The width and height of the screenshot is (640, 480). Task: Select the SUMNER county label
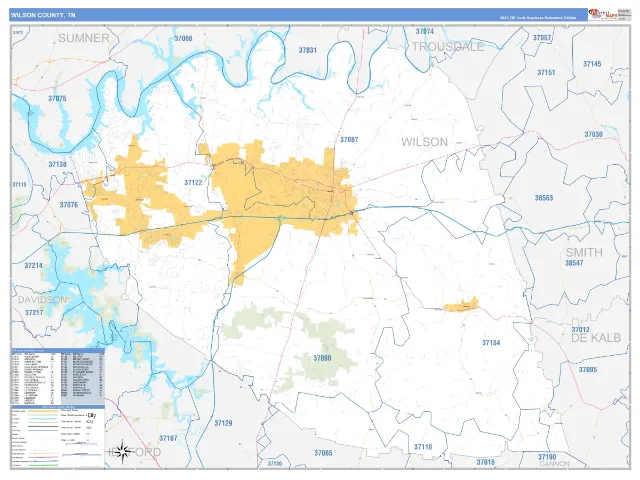pyautogui.click(x=84, y=38)
